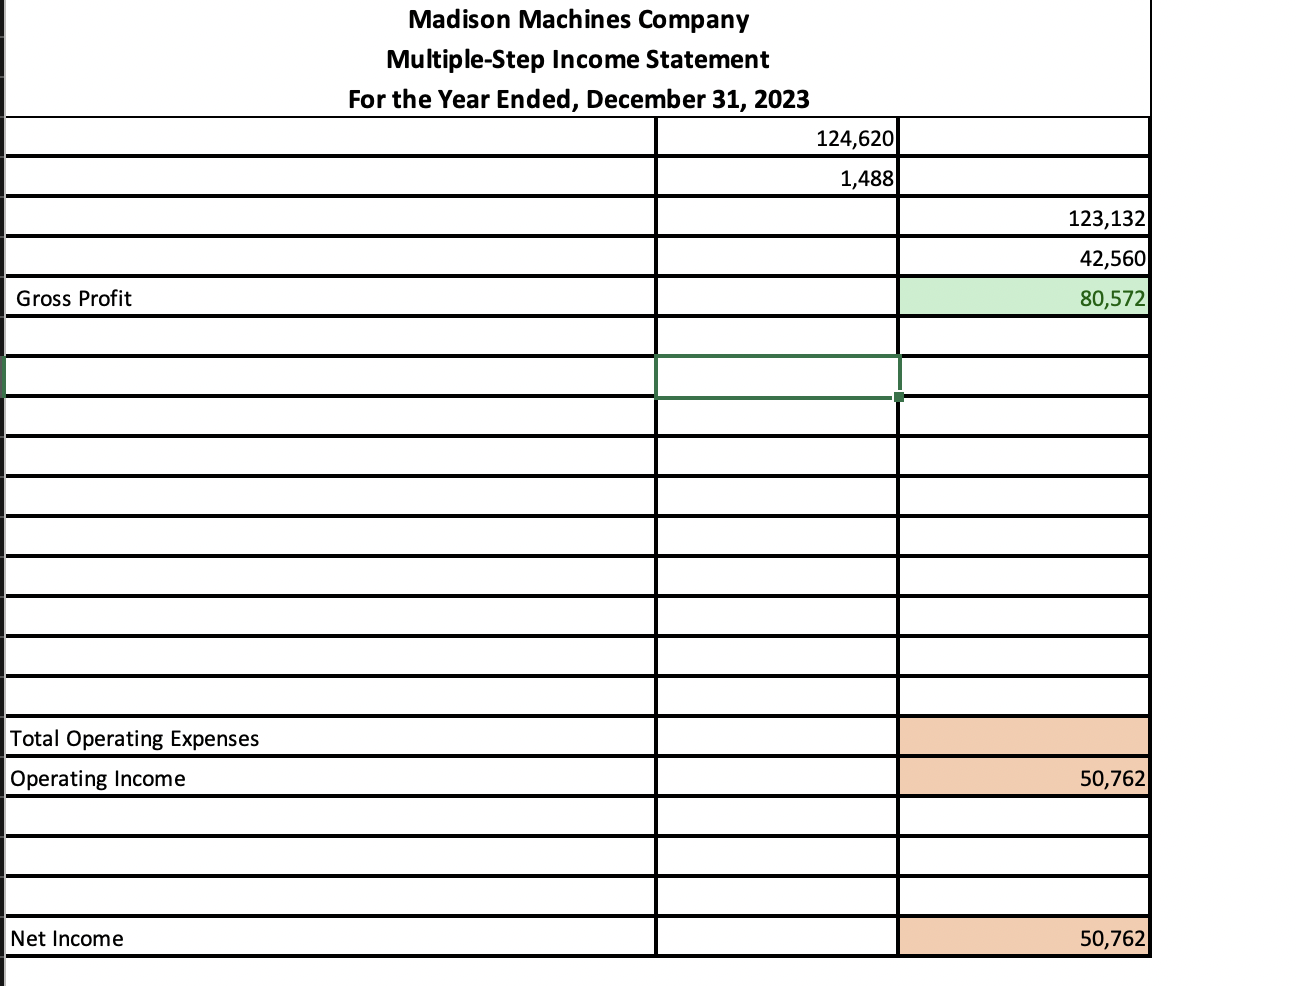Select the Madison Machines Company title cell

[578, 19]
